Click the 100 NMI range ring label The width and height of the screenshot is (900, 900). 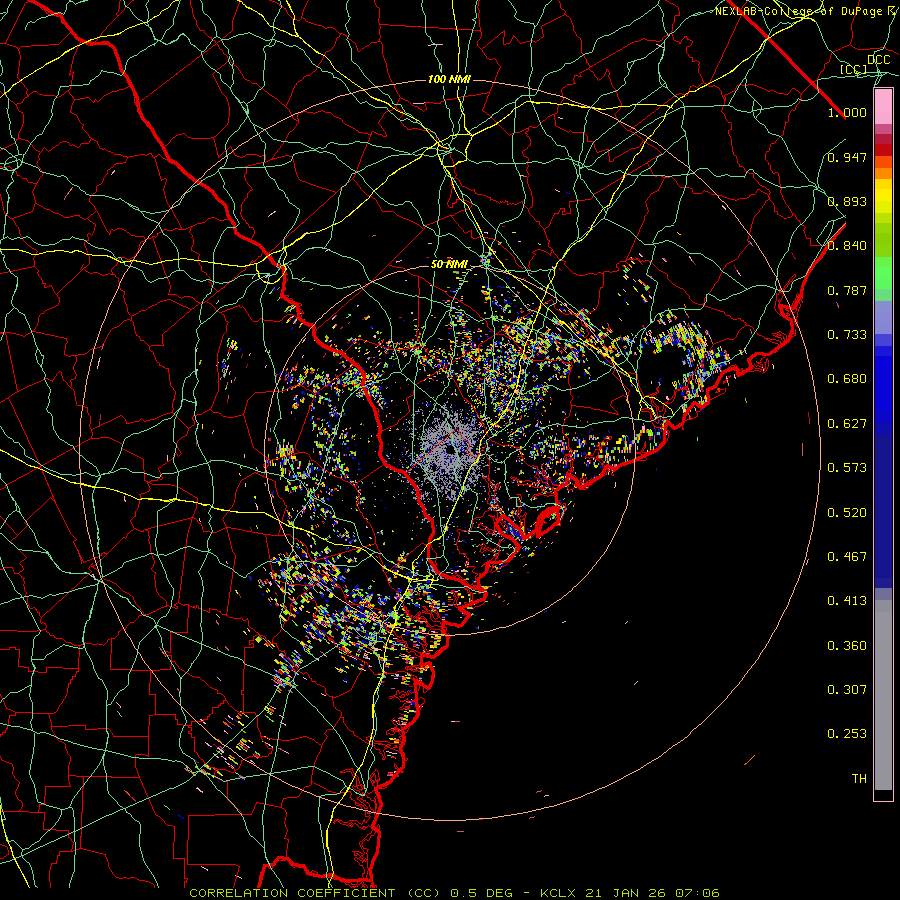pos(449,79)
